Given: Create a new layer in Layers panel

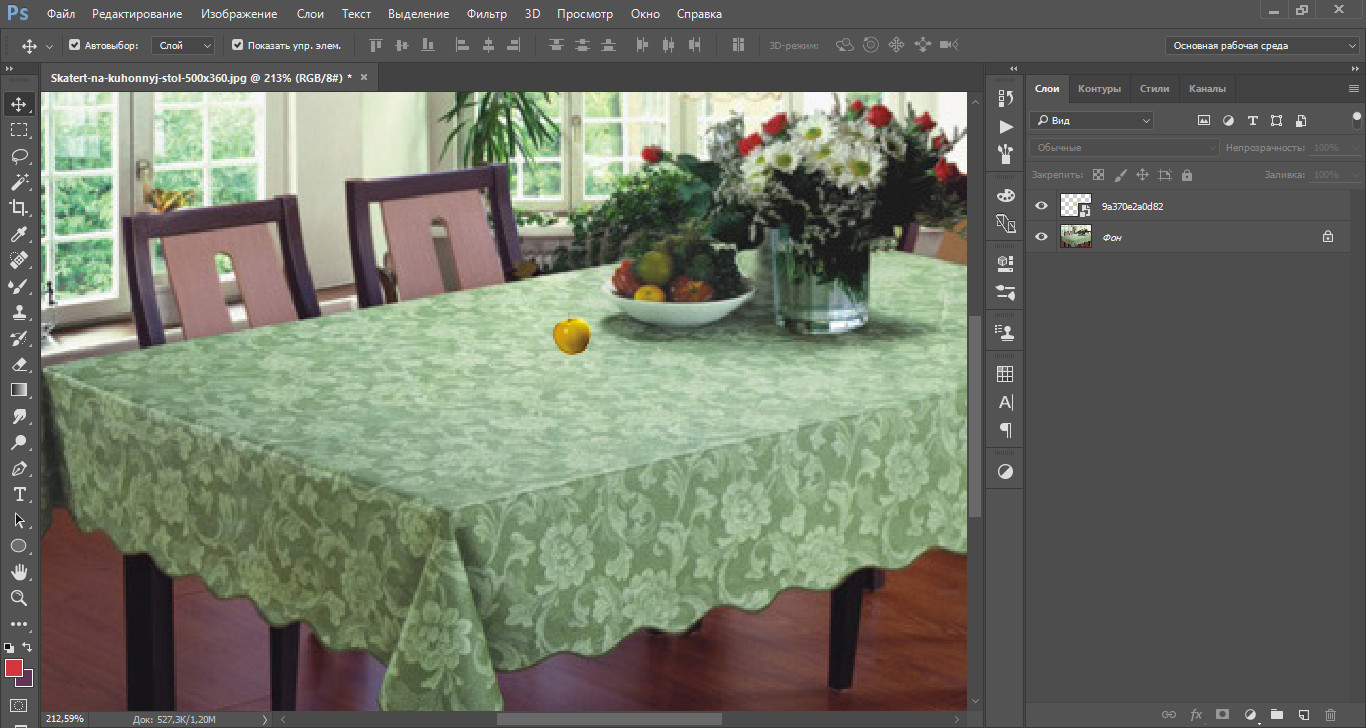Looking at the screenshot, I should click(x=1303, y=715).
